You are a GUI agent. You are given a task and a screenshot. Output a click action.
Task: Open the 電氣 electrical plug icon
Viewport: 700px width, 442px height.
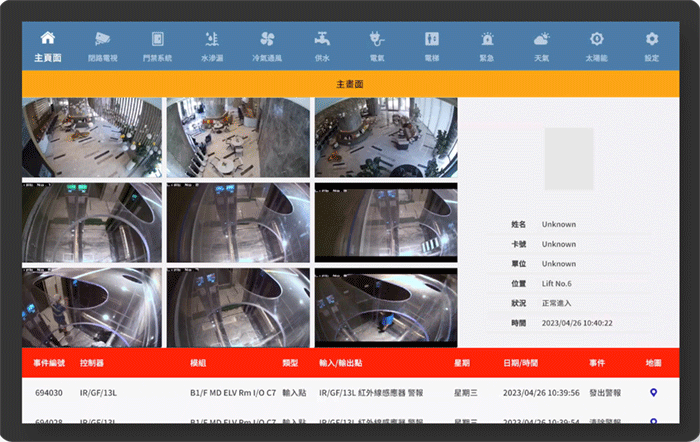[377, 46]
